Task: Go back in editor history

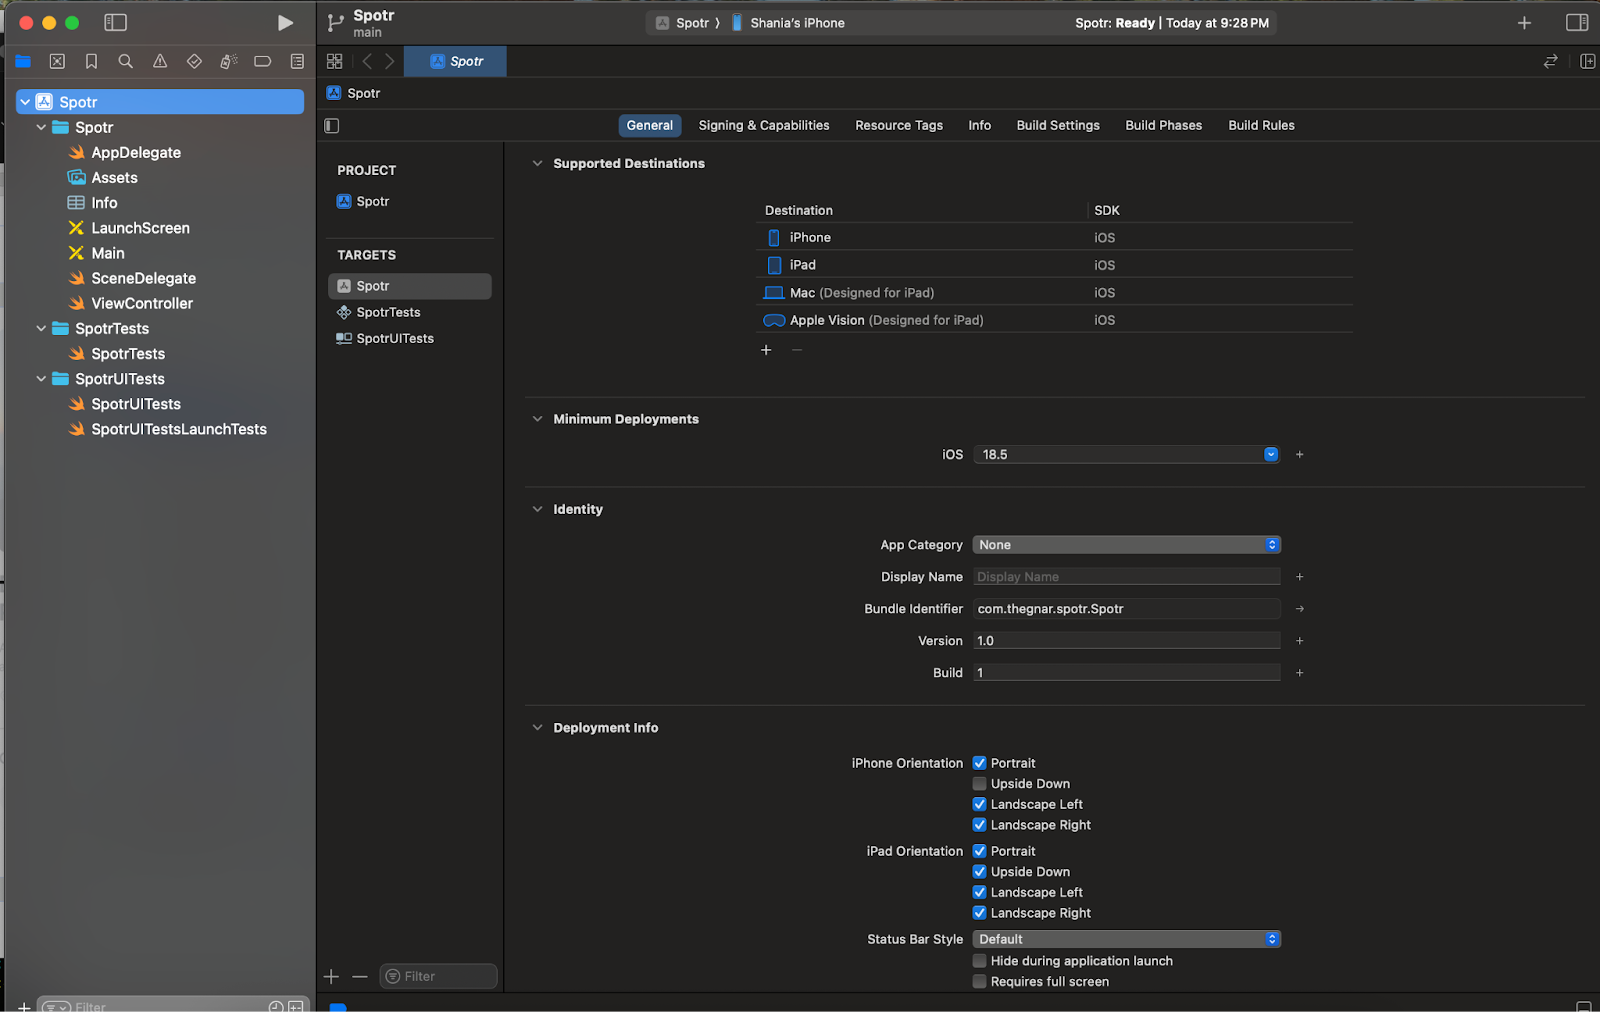Action: [367, 61]
